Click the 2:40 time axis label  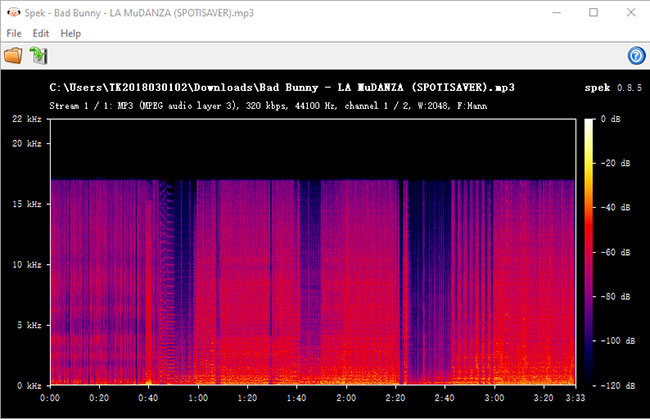[x=444, y=398]
